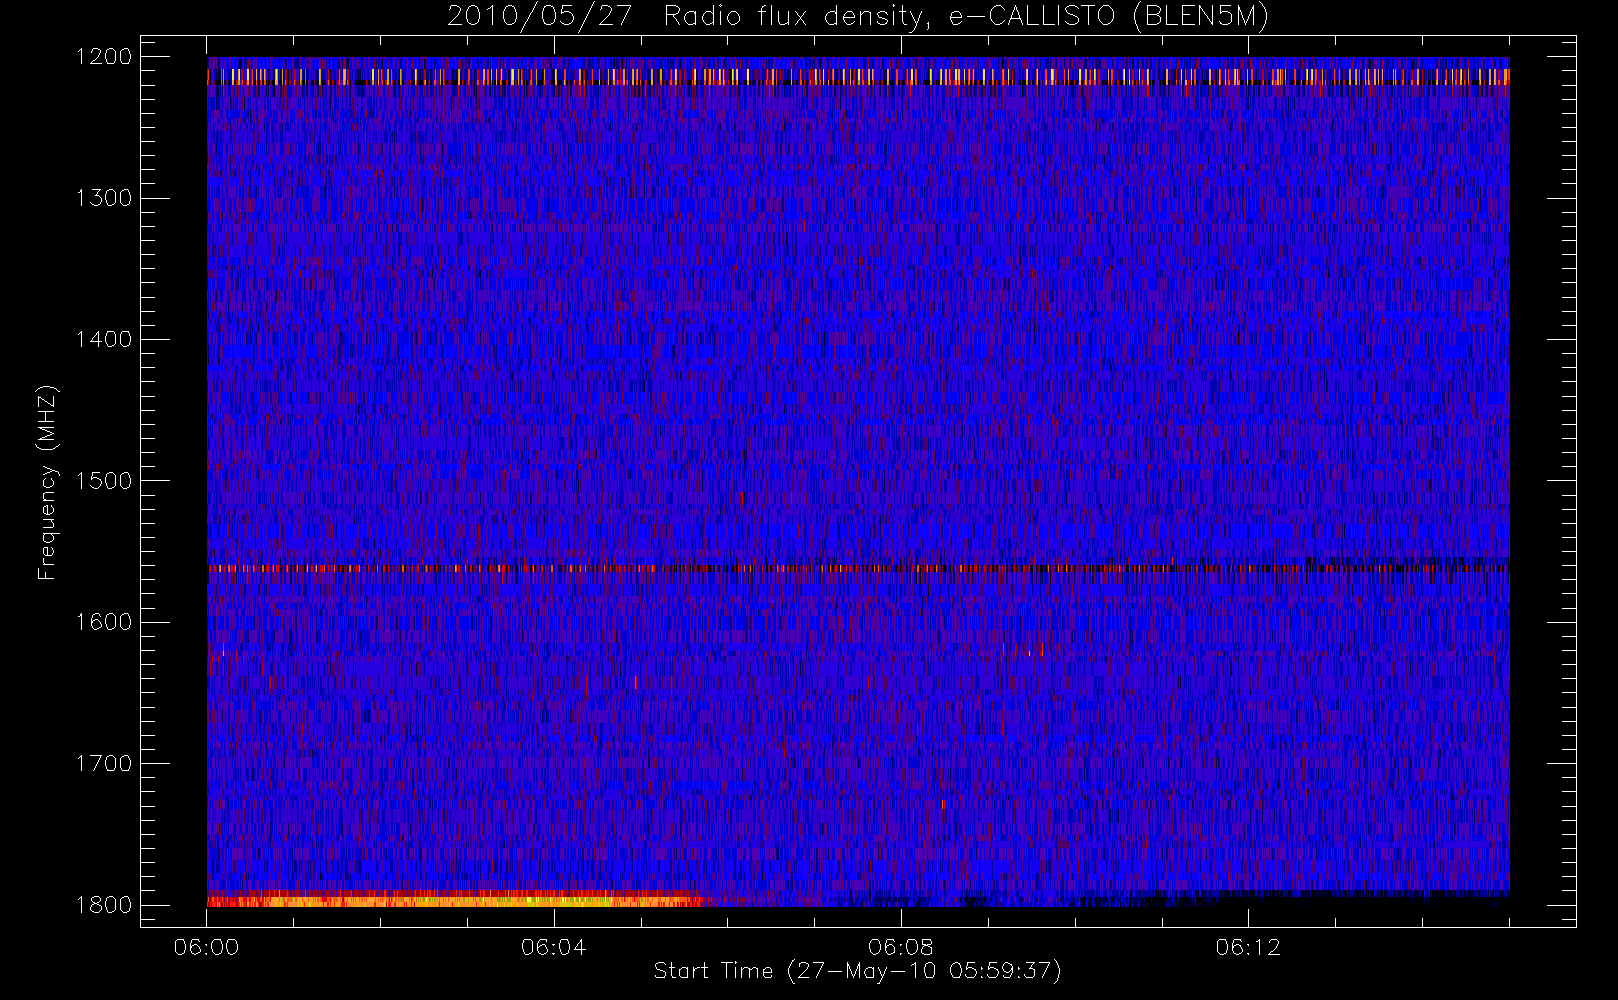Screen dimensions: 1618x1000
Task: Click the 06:12 time tick label
Action: pyautogui.click(x=1248, y=947)
